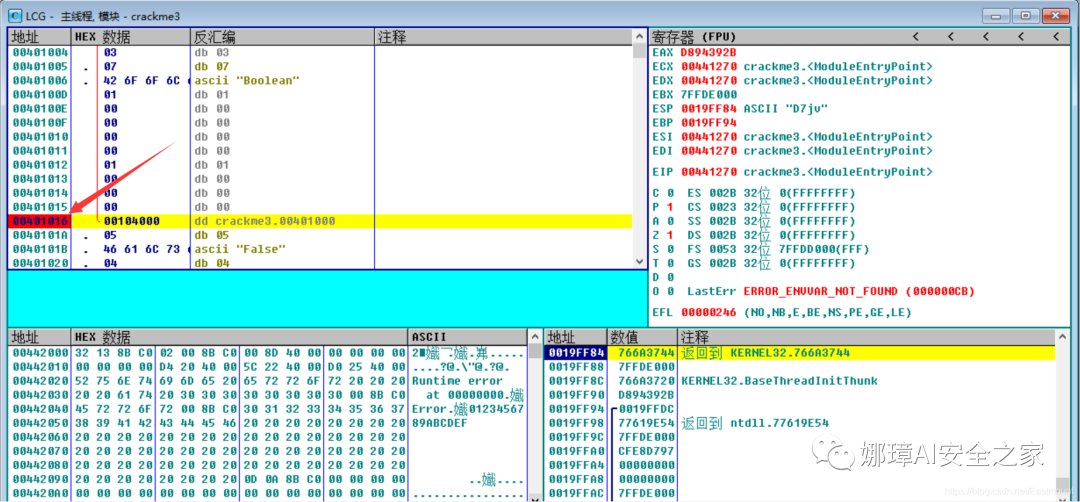1080x502 pixels.
Task: Select the EDI register line
Action: [x=792, y=150]
